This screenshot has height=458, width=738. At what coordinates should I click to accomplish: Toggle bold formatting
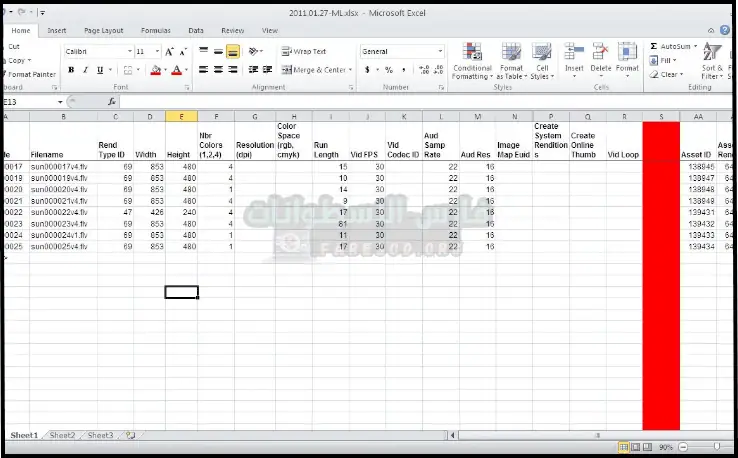click(x=71, y=70)
